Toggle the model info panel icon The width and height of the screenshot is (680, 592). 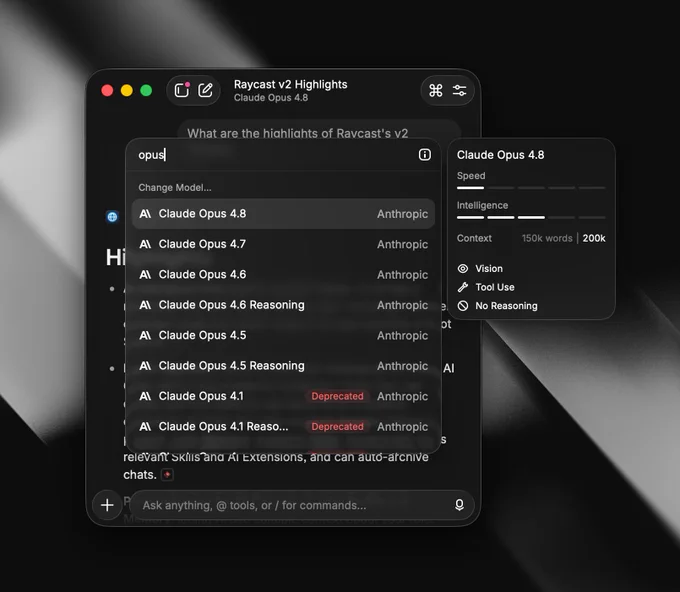(425, 154)
